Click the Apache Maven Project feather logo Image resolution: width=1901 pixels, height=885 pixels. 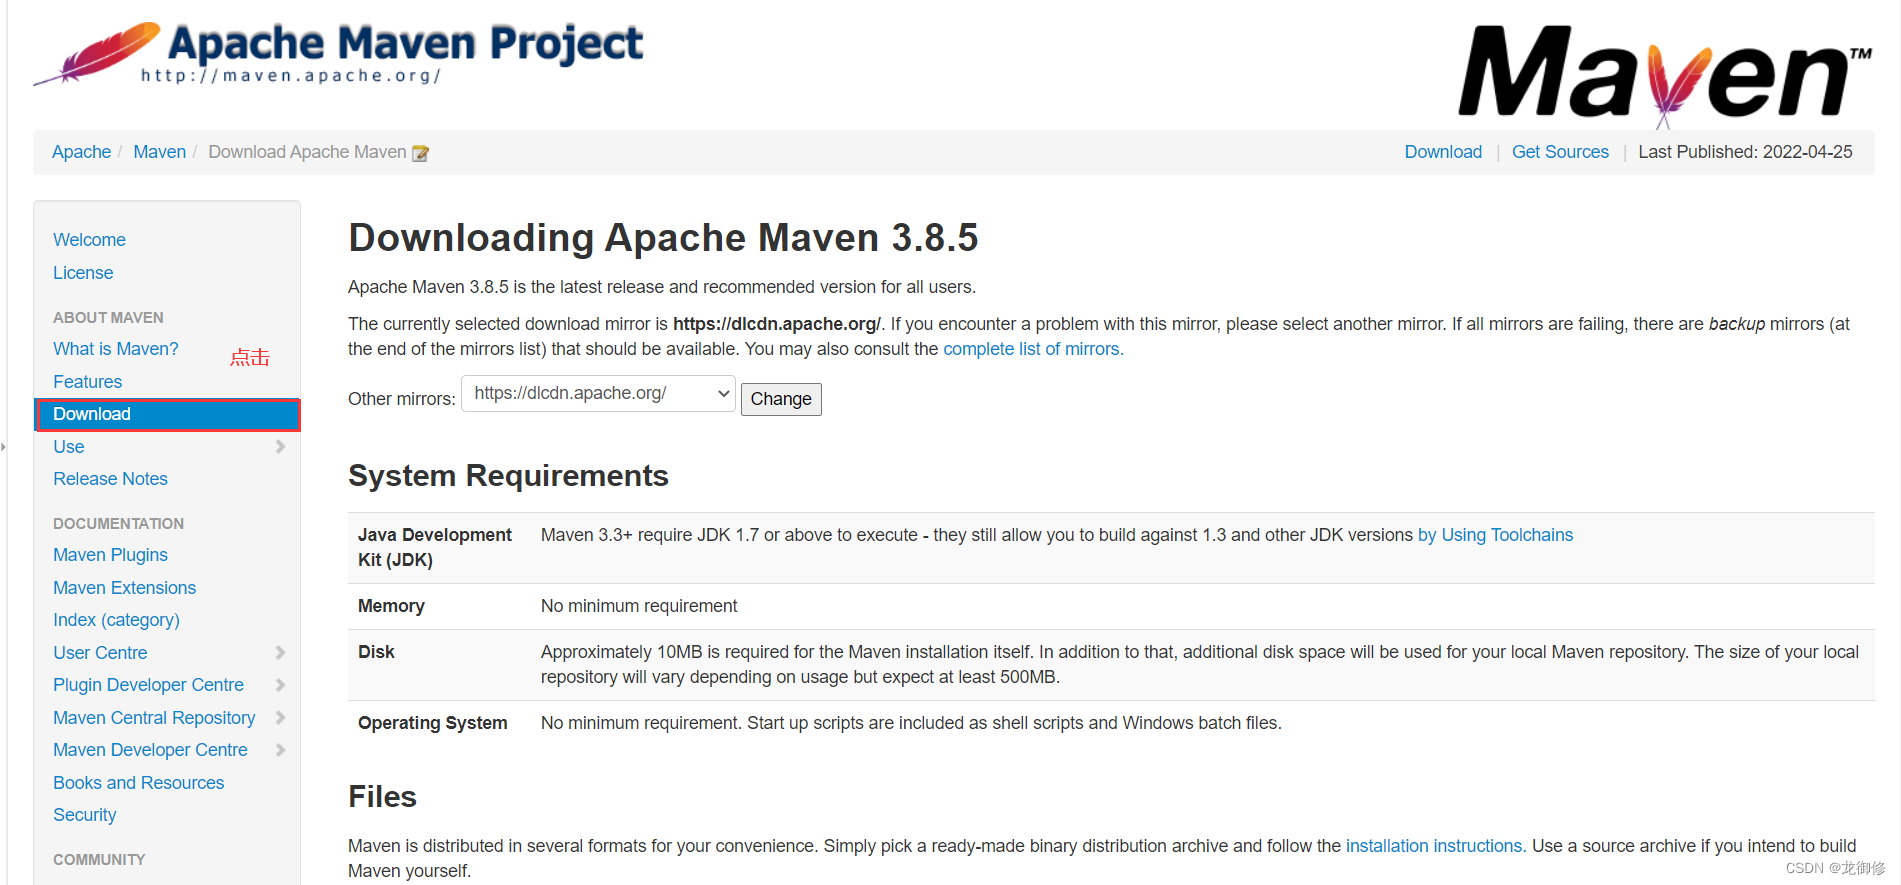coord(338,54)
